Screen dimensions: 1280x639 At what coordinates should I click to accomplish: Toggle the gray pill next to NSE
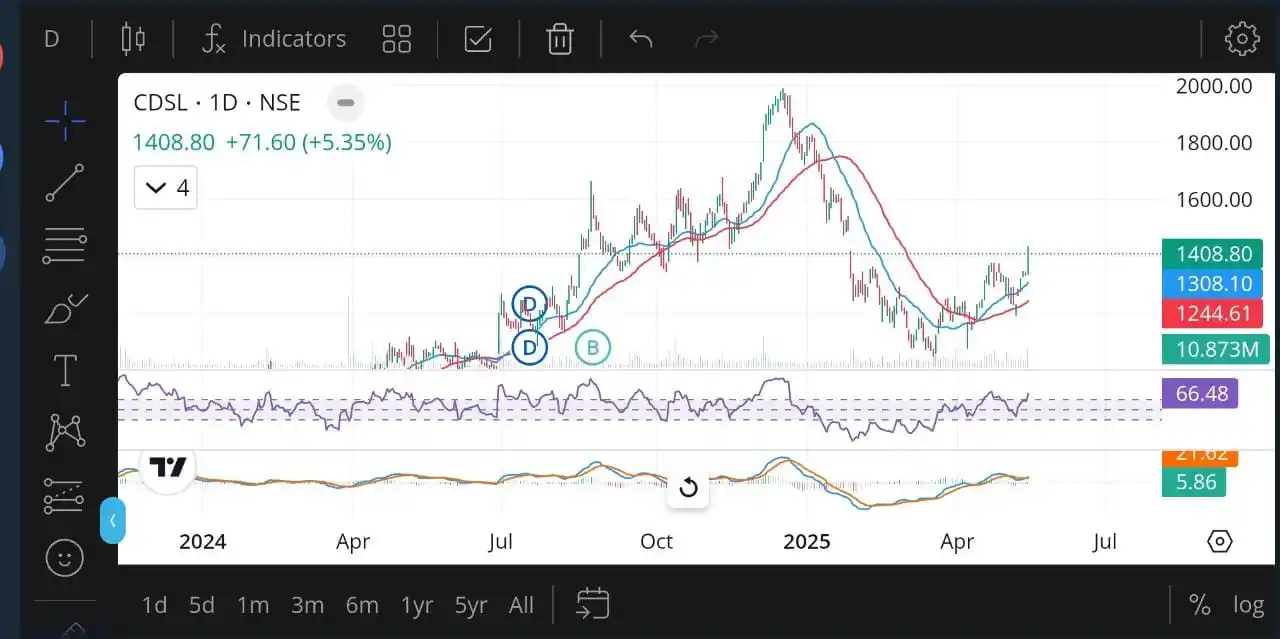(345, 102)
